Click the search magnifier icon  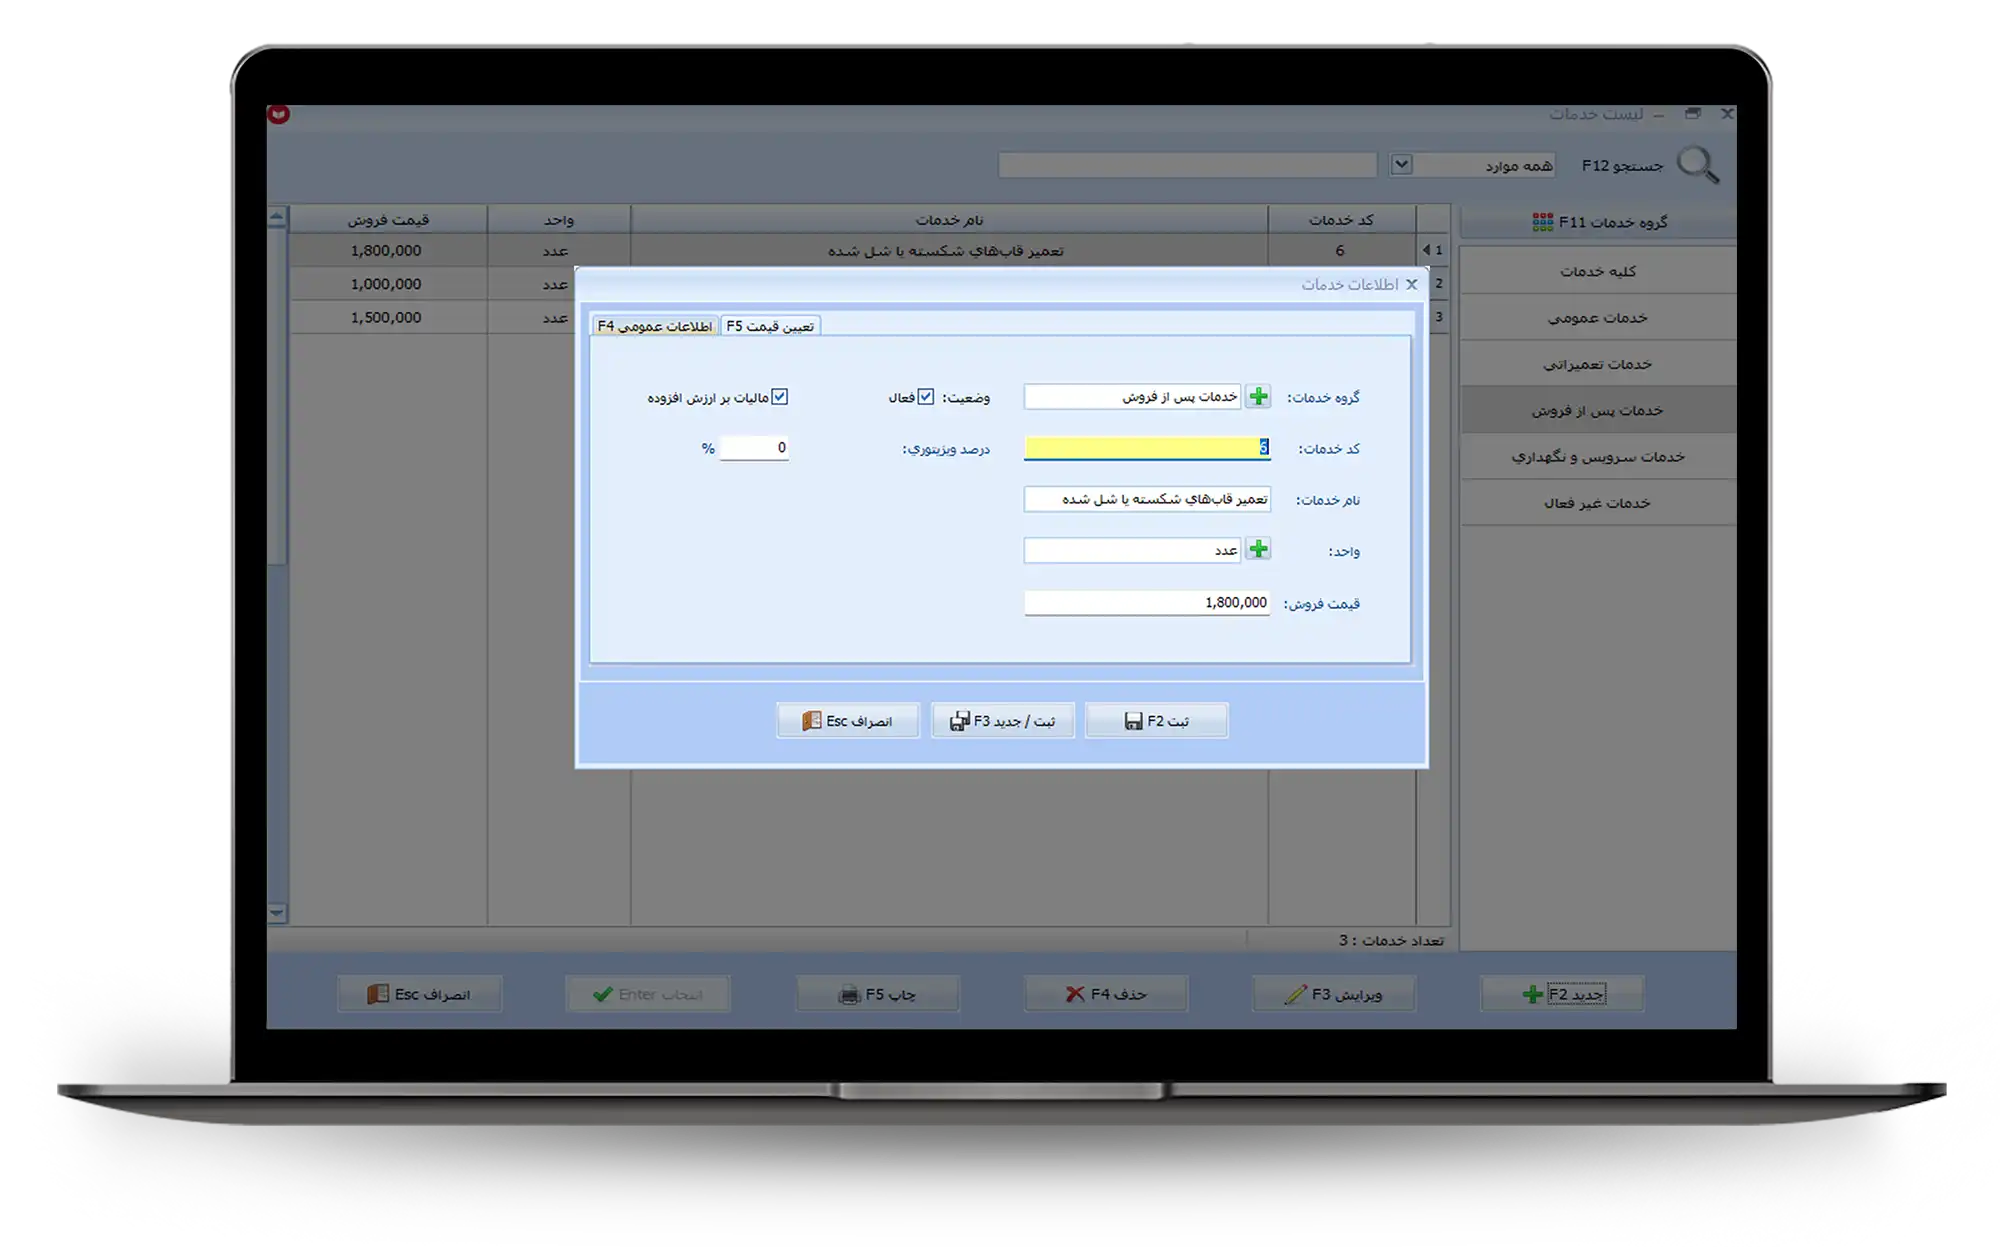click(1697, 165)
